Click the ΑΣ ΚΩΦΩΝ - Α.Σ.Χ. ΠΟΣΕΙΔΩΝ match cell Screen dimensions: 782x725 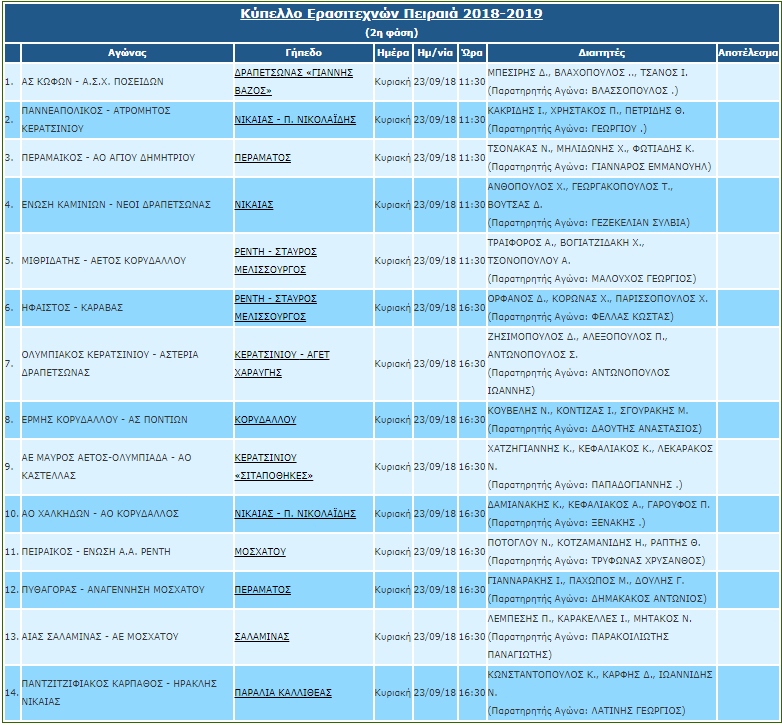92,82
